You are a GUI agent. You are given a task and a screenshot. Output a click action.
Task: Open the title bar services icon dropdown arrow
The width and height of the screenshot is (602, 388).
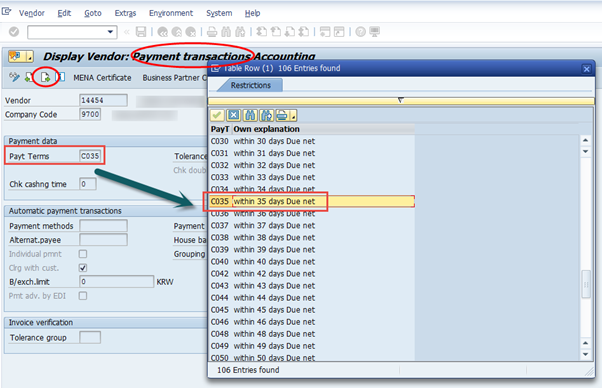click(x=30, y=57)
